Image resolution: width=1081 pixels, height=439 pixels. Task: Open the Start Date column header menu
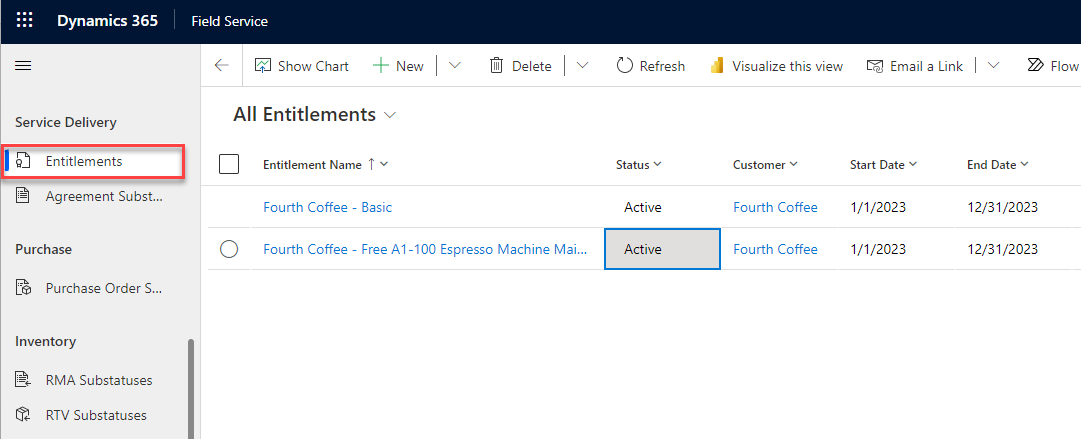pos(883,165)
